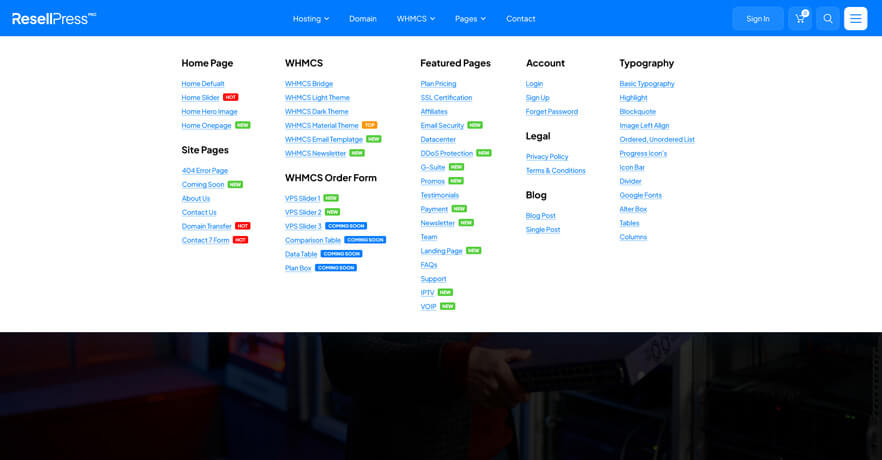Open Data Table link
Image resolution: width=882 pixels, height=460 pixels.
pos(301,254)
